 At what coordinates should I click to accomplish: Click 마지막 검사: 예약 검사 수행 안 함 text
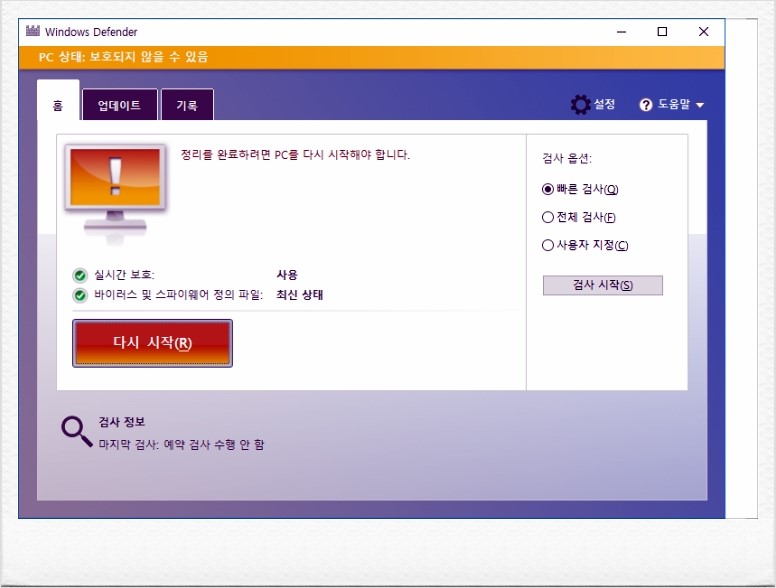tap(181, 444)
